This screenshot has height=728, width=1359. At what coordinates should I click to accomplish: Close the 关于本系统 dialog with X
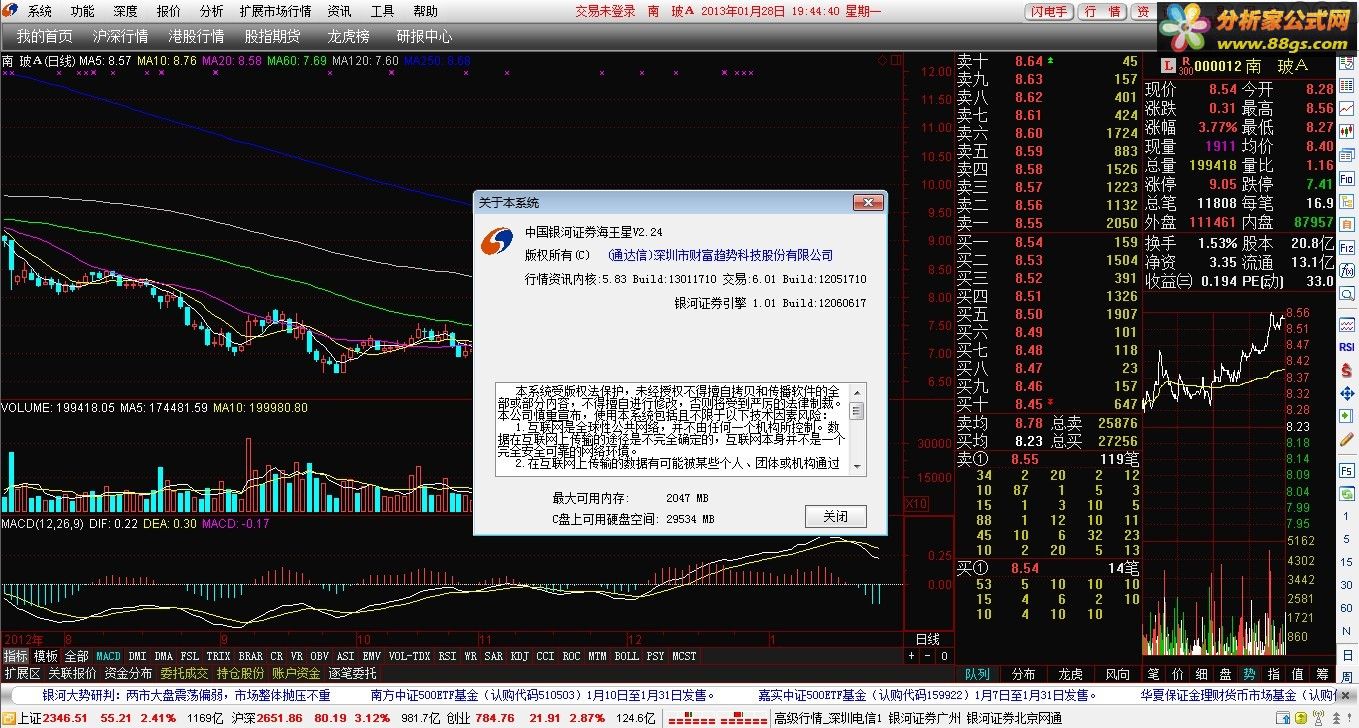pyautogui.click(x=866, y=202)
